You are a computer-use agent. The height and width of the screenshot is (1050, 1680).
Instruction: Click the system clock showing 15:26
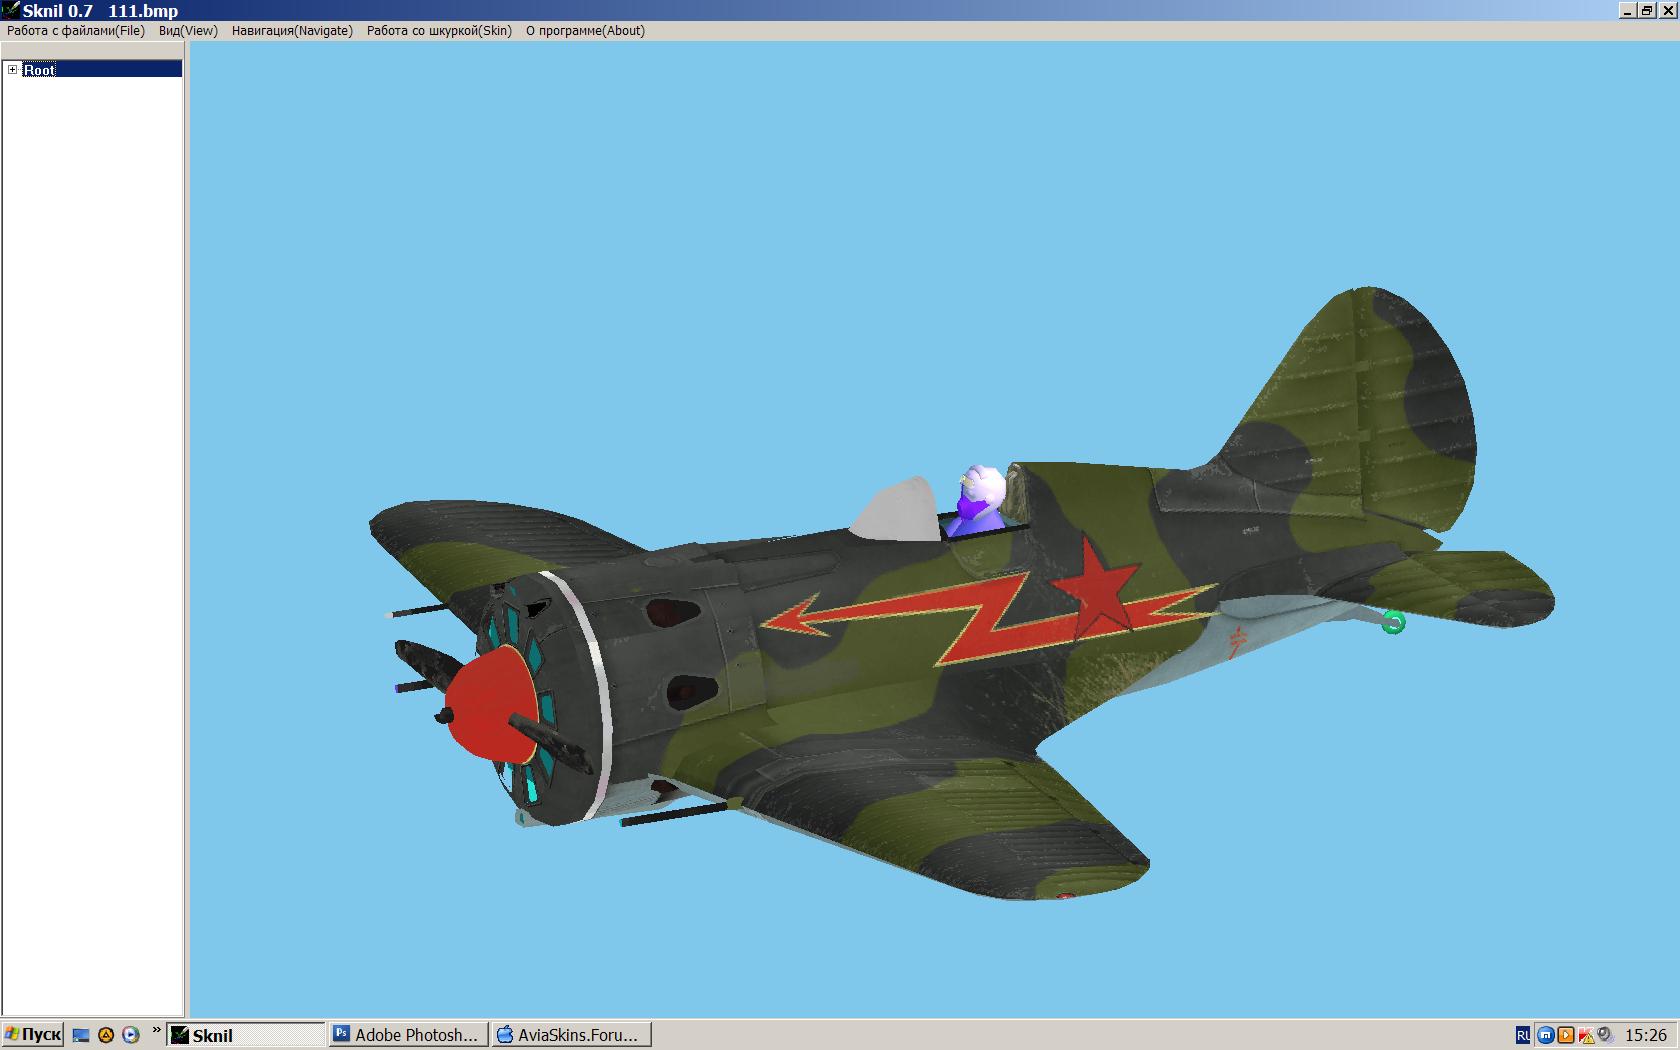pos(1646,1036)
